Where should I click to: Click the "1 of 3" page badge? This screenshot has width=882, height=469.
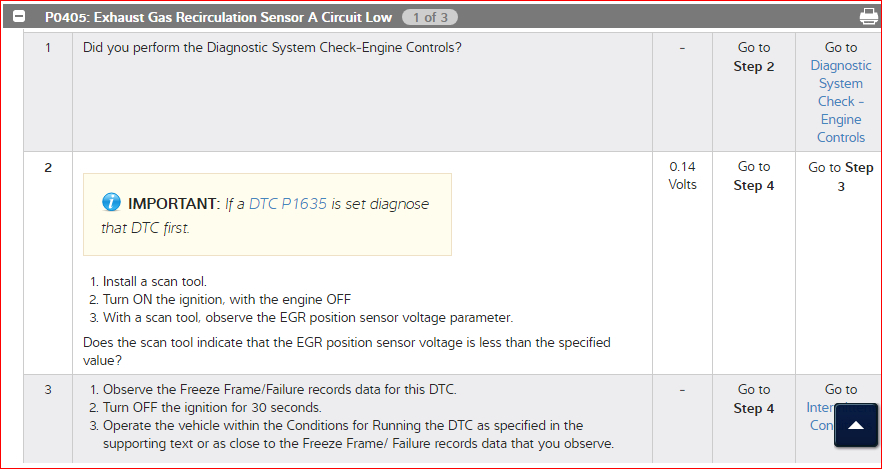point(429,17)
